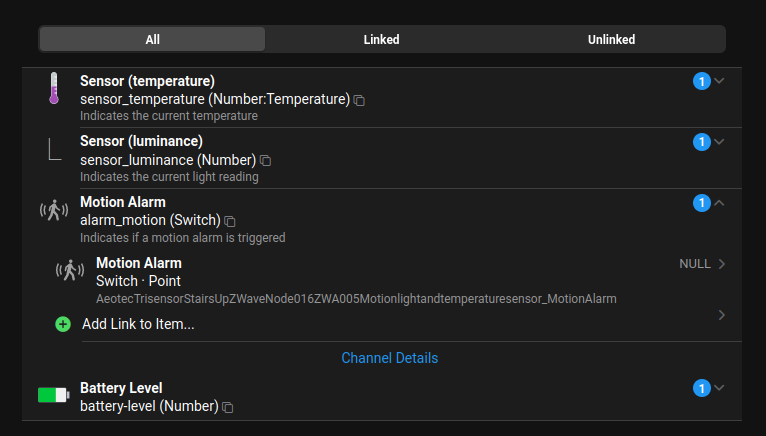Expand the Sensor (luminance) channel
This screenshot has width=766, height=436.
click(x=719, y=142)
